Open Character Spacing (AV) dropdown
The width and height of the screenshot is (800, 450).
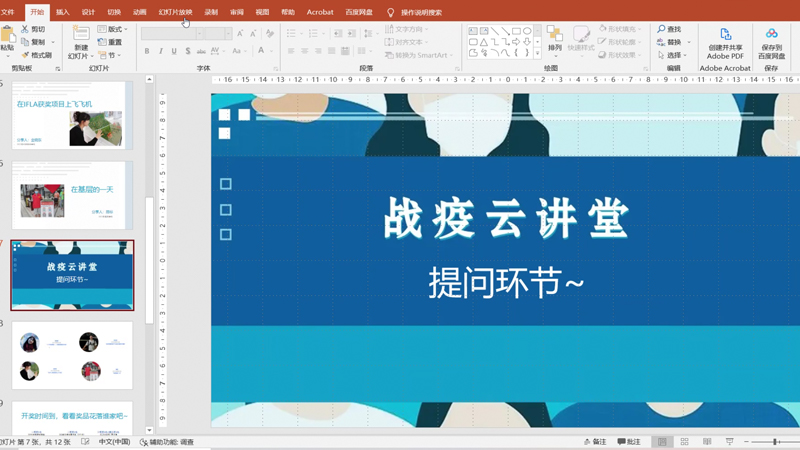click(217, 51)
